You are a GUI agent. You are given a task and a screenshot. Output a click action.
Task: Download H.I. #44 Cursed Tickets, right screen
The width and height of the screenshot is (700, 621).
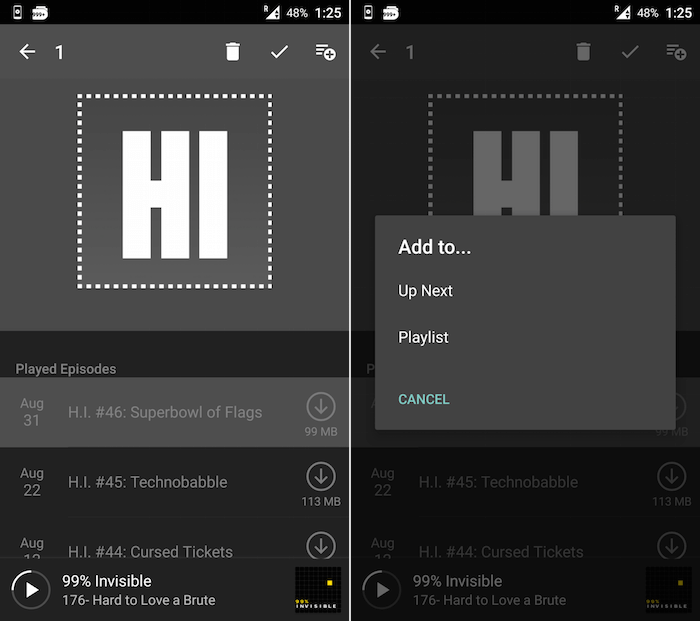tap(672, 546)
